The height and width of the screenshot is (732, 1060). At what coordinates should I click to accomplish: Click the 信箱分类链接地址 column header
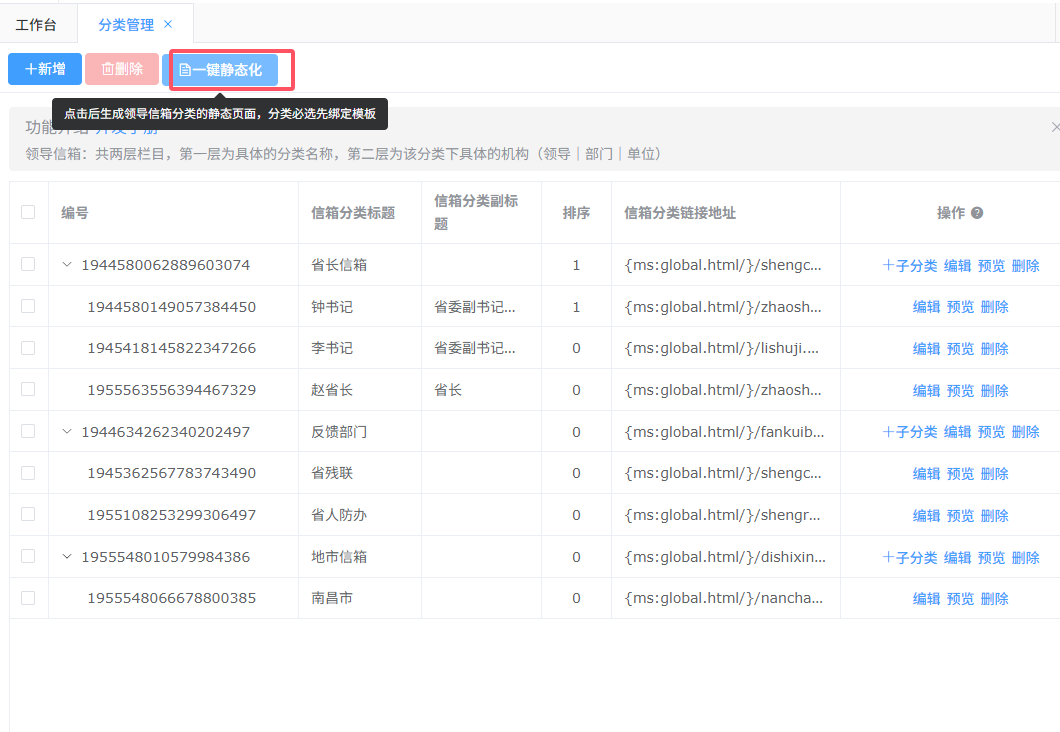tap(679, 213)
